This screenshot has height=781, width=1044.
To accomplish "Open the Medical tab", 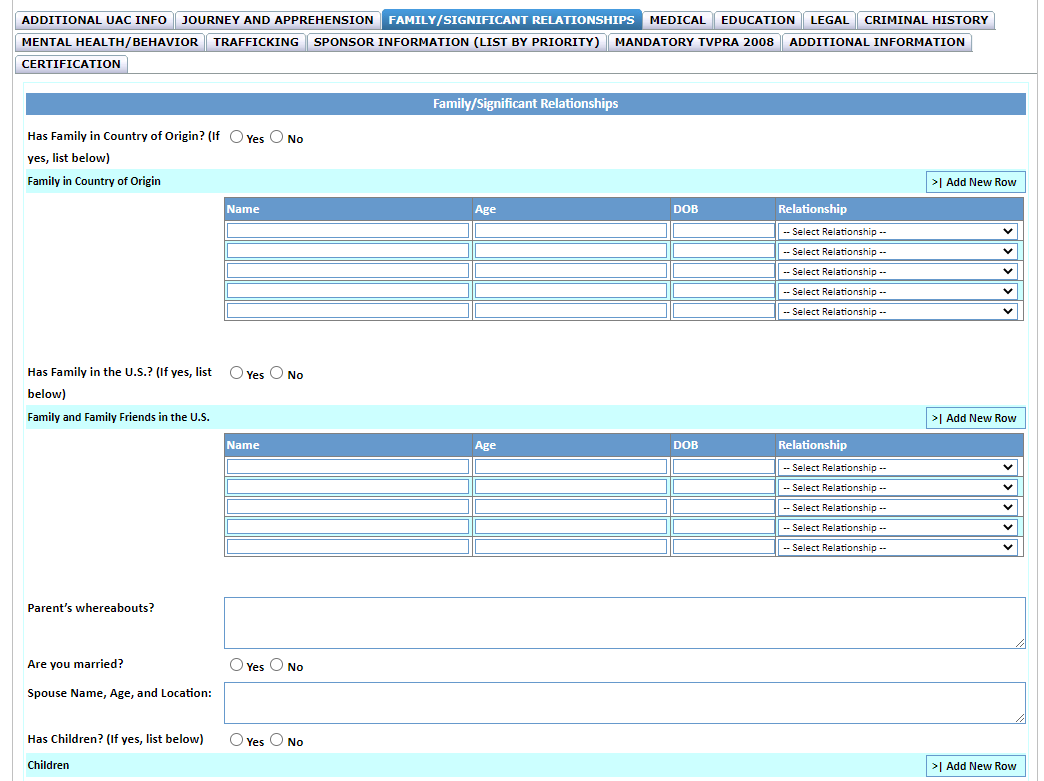I will (x=677, y=20).
